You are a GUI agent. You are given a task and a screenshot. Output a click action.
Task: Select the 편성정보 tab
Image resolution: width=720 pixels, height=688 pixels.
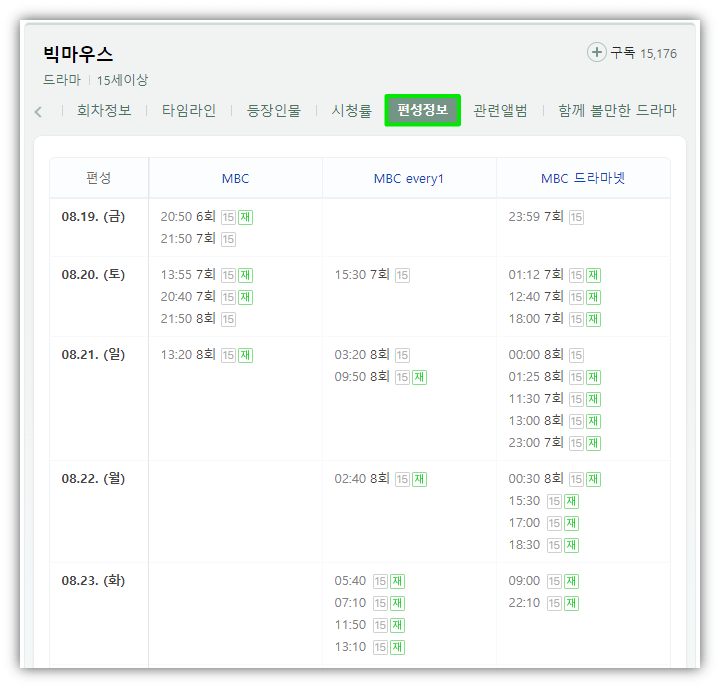coord(422,110)
